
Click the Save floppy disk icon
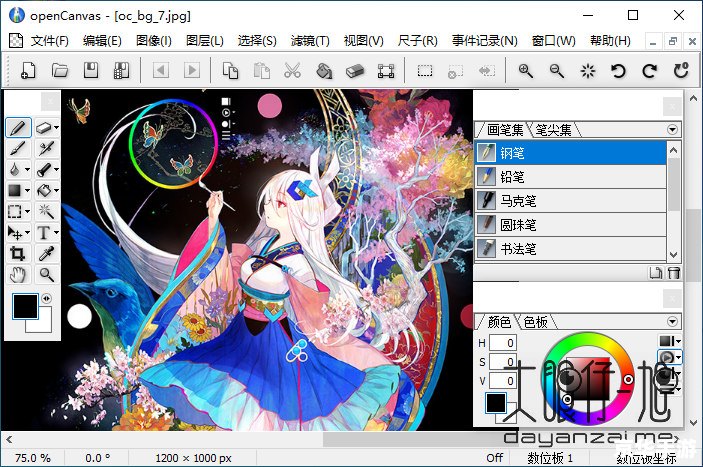click(x=91, y=70)
